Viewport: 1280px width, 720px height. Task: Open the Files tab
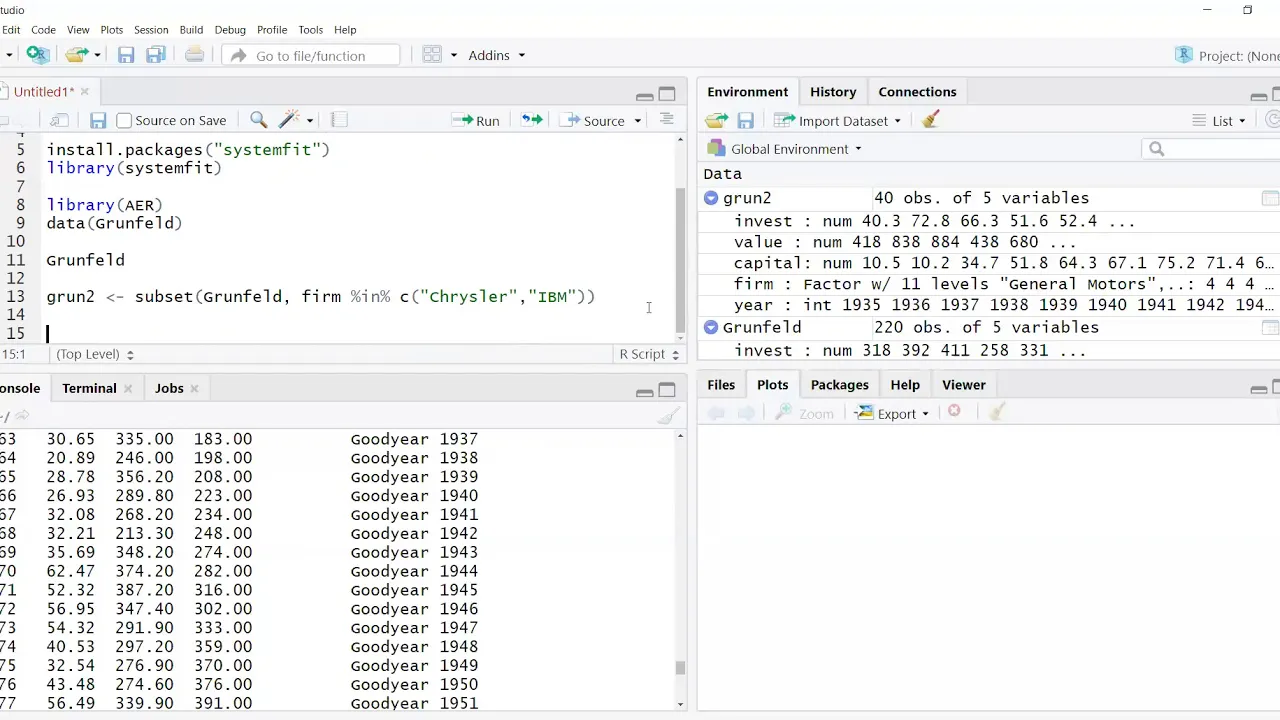[x=721, y=384]
